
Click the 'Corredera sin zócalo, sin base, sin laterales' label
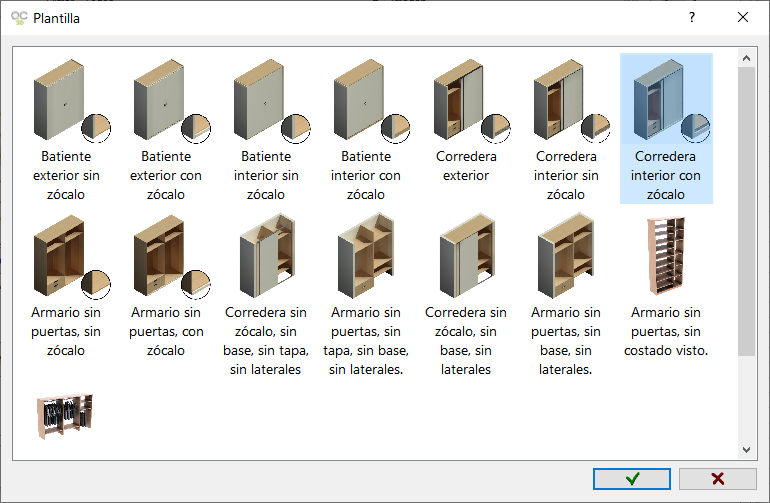(x=466, y=341)
